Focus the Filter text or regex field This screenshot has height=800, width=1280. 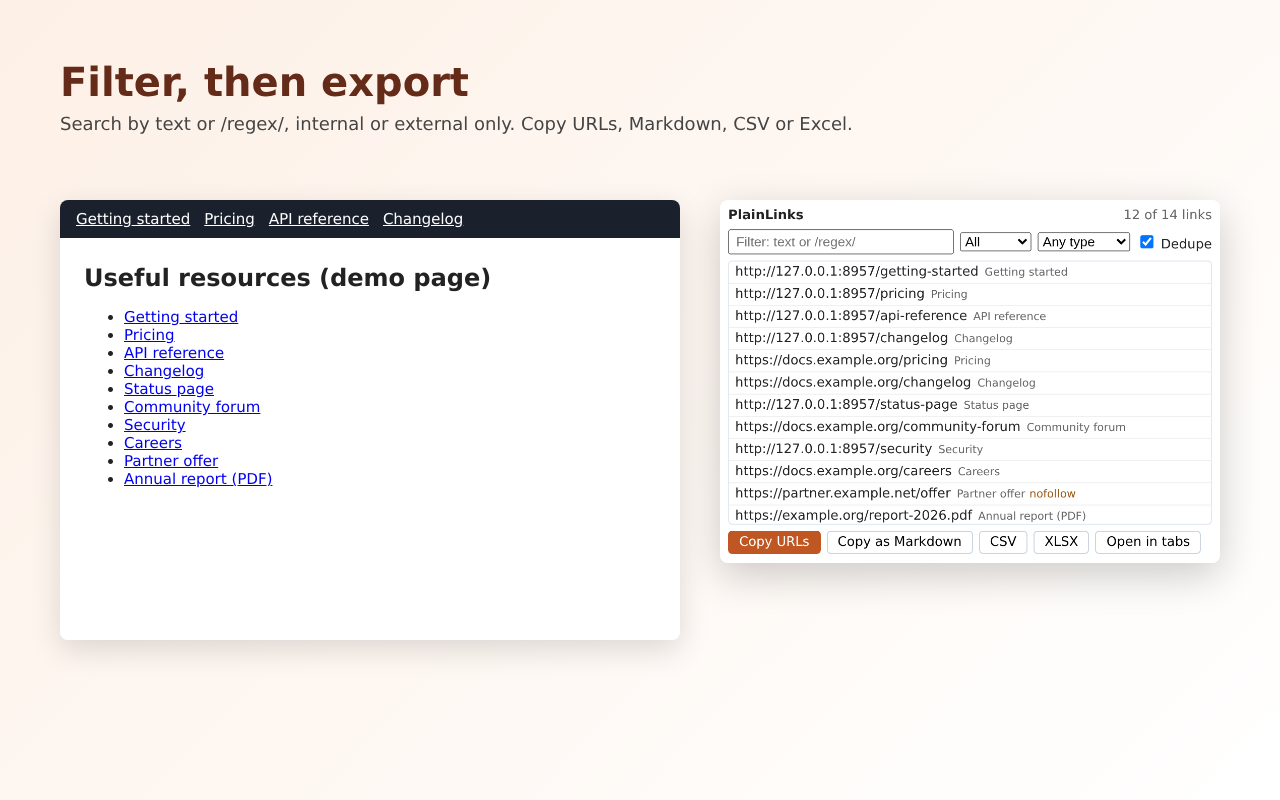click(x=841, y=242)
